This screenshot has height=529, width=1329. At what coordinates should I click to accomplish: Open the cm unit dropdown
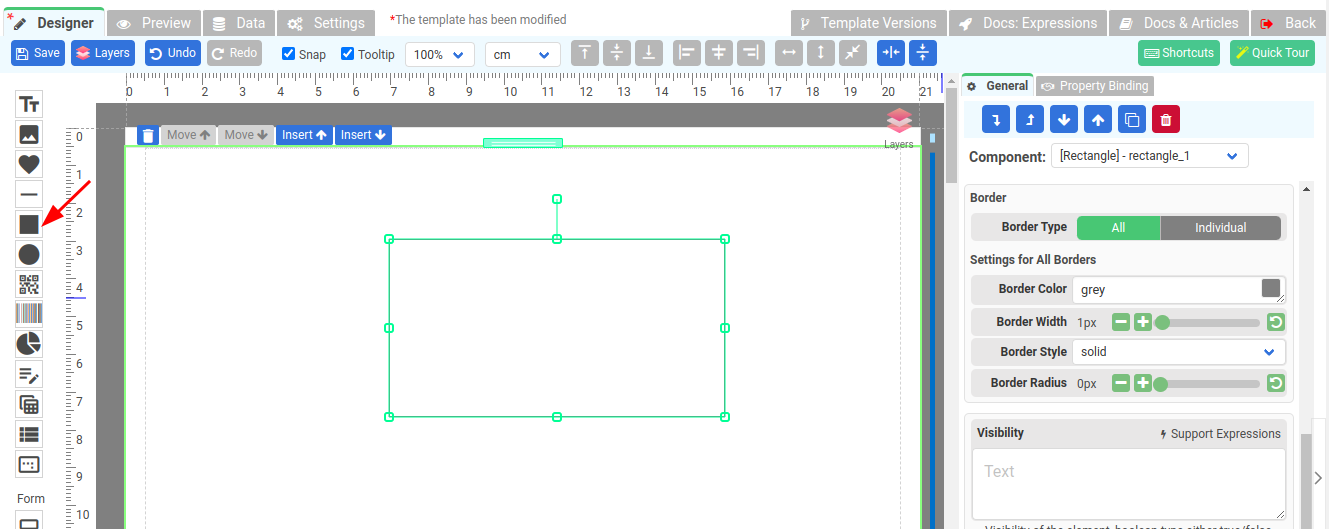pos(522,54)
